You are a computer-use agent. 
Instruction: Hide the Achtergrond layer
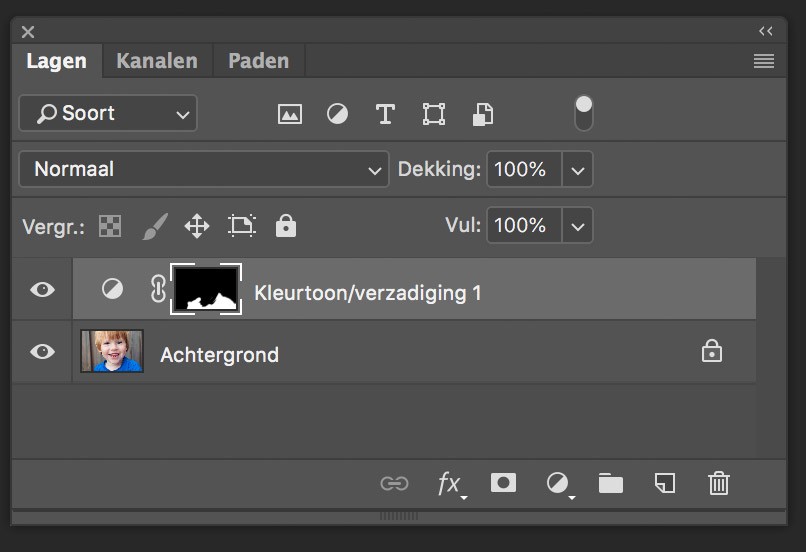[42, 352]
